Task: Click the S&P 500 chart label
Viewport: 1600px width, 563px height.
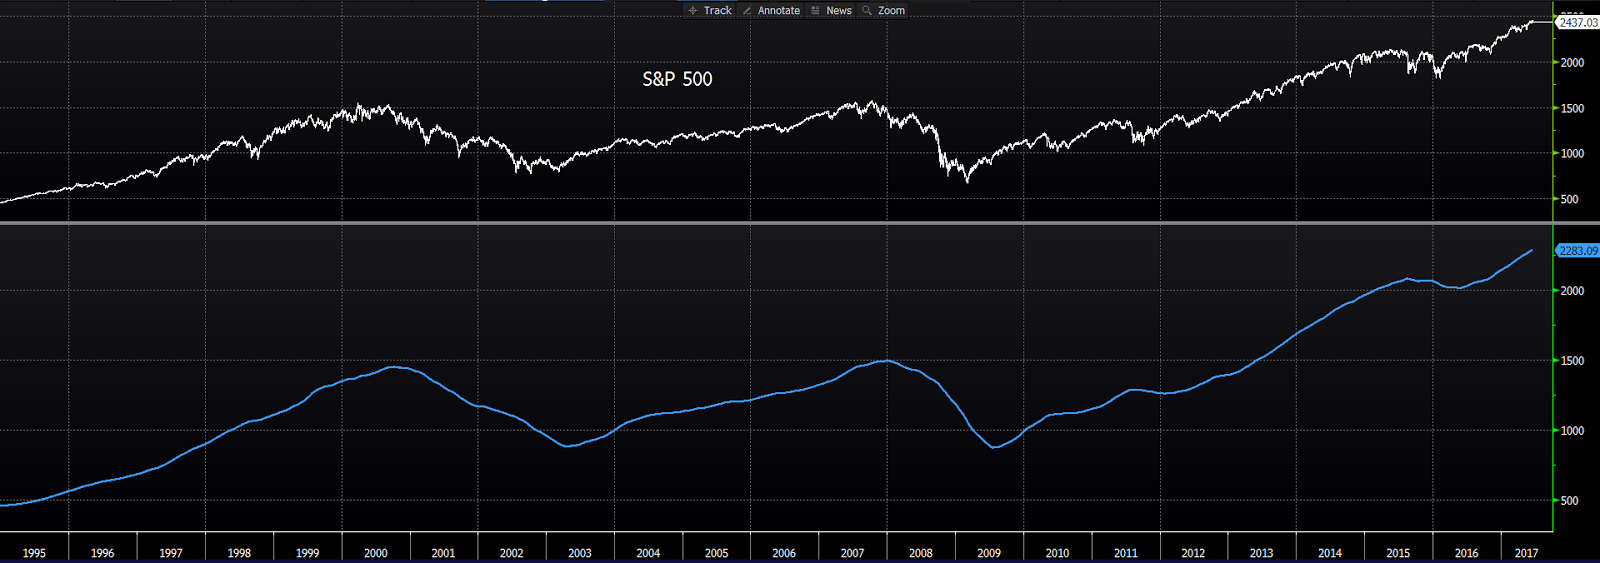Action: (x=677, y=79)
